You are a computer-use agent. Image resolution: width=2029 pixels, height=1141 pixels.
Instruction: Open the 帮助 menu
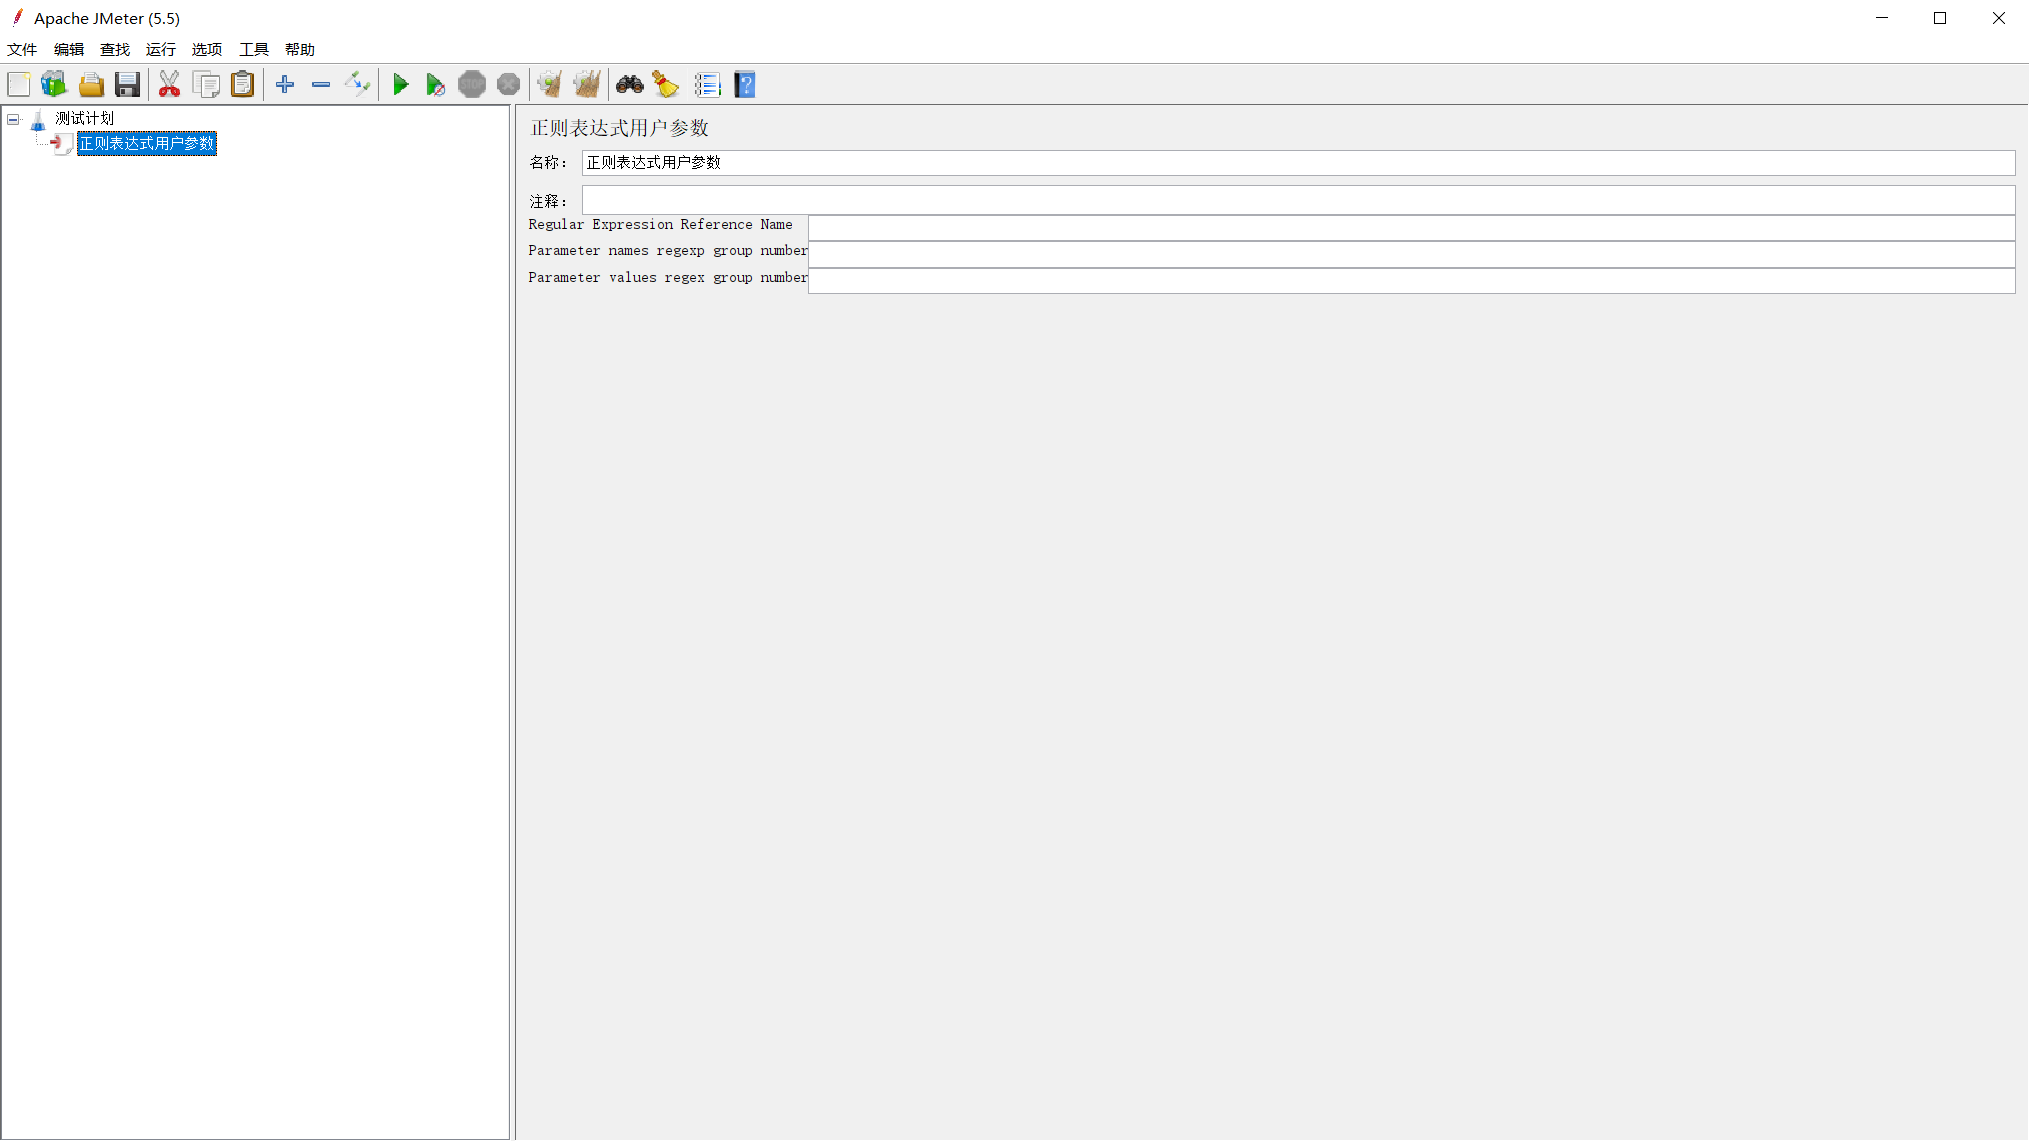click(300, 49)
